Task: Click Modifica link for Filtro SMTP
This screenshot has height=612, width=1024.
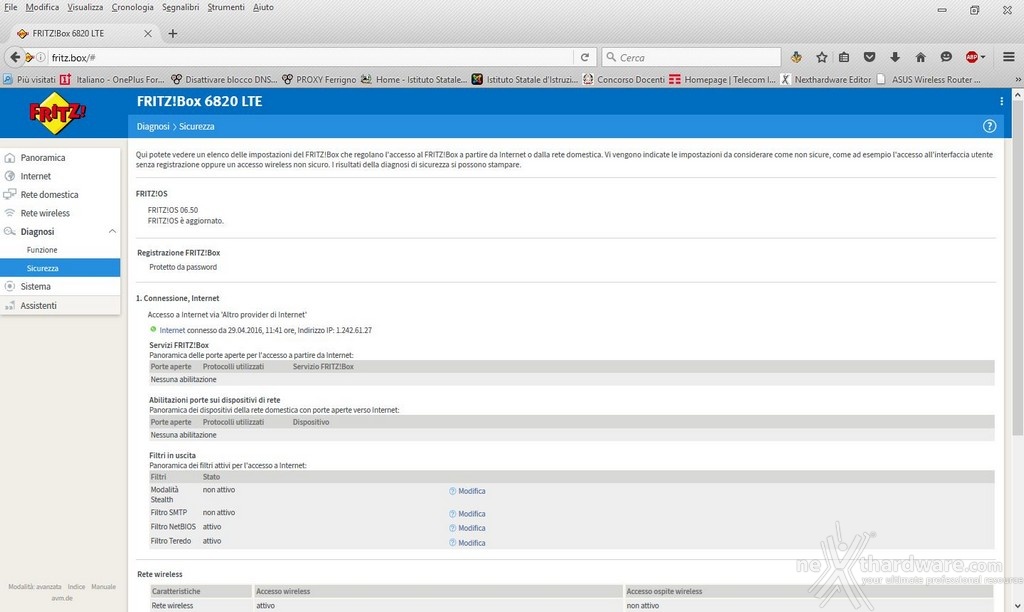Action: point(472,513)
